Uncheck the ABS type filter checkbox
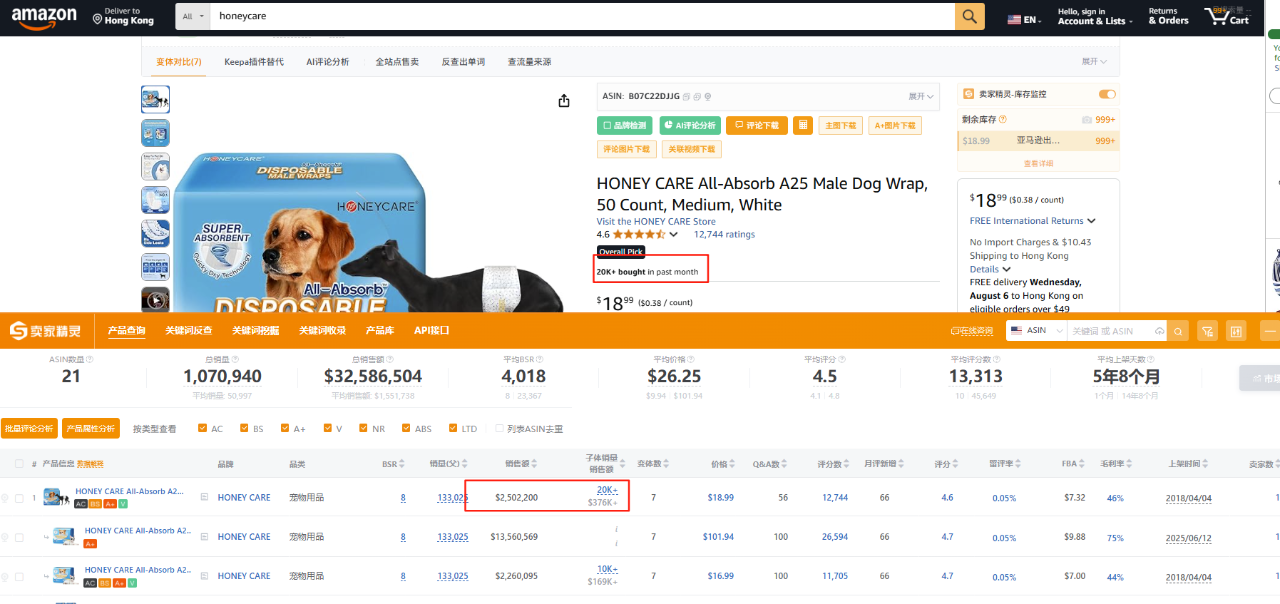Viewport: 1280px width, 604px height. click(406, 429)
